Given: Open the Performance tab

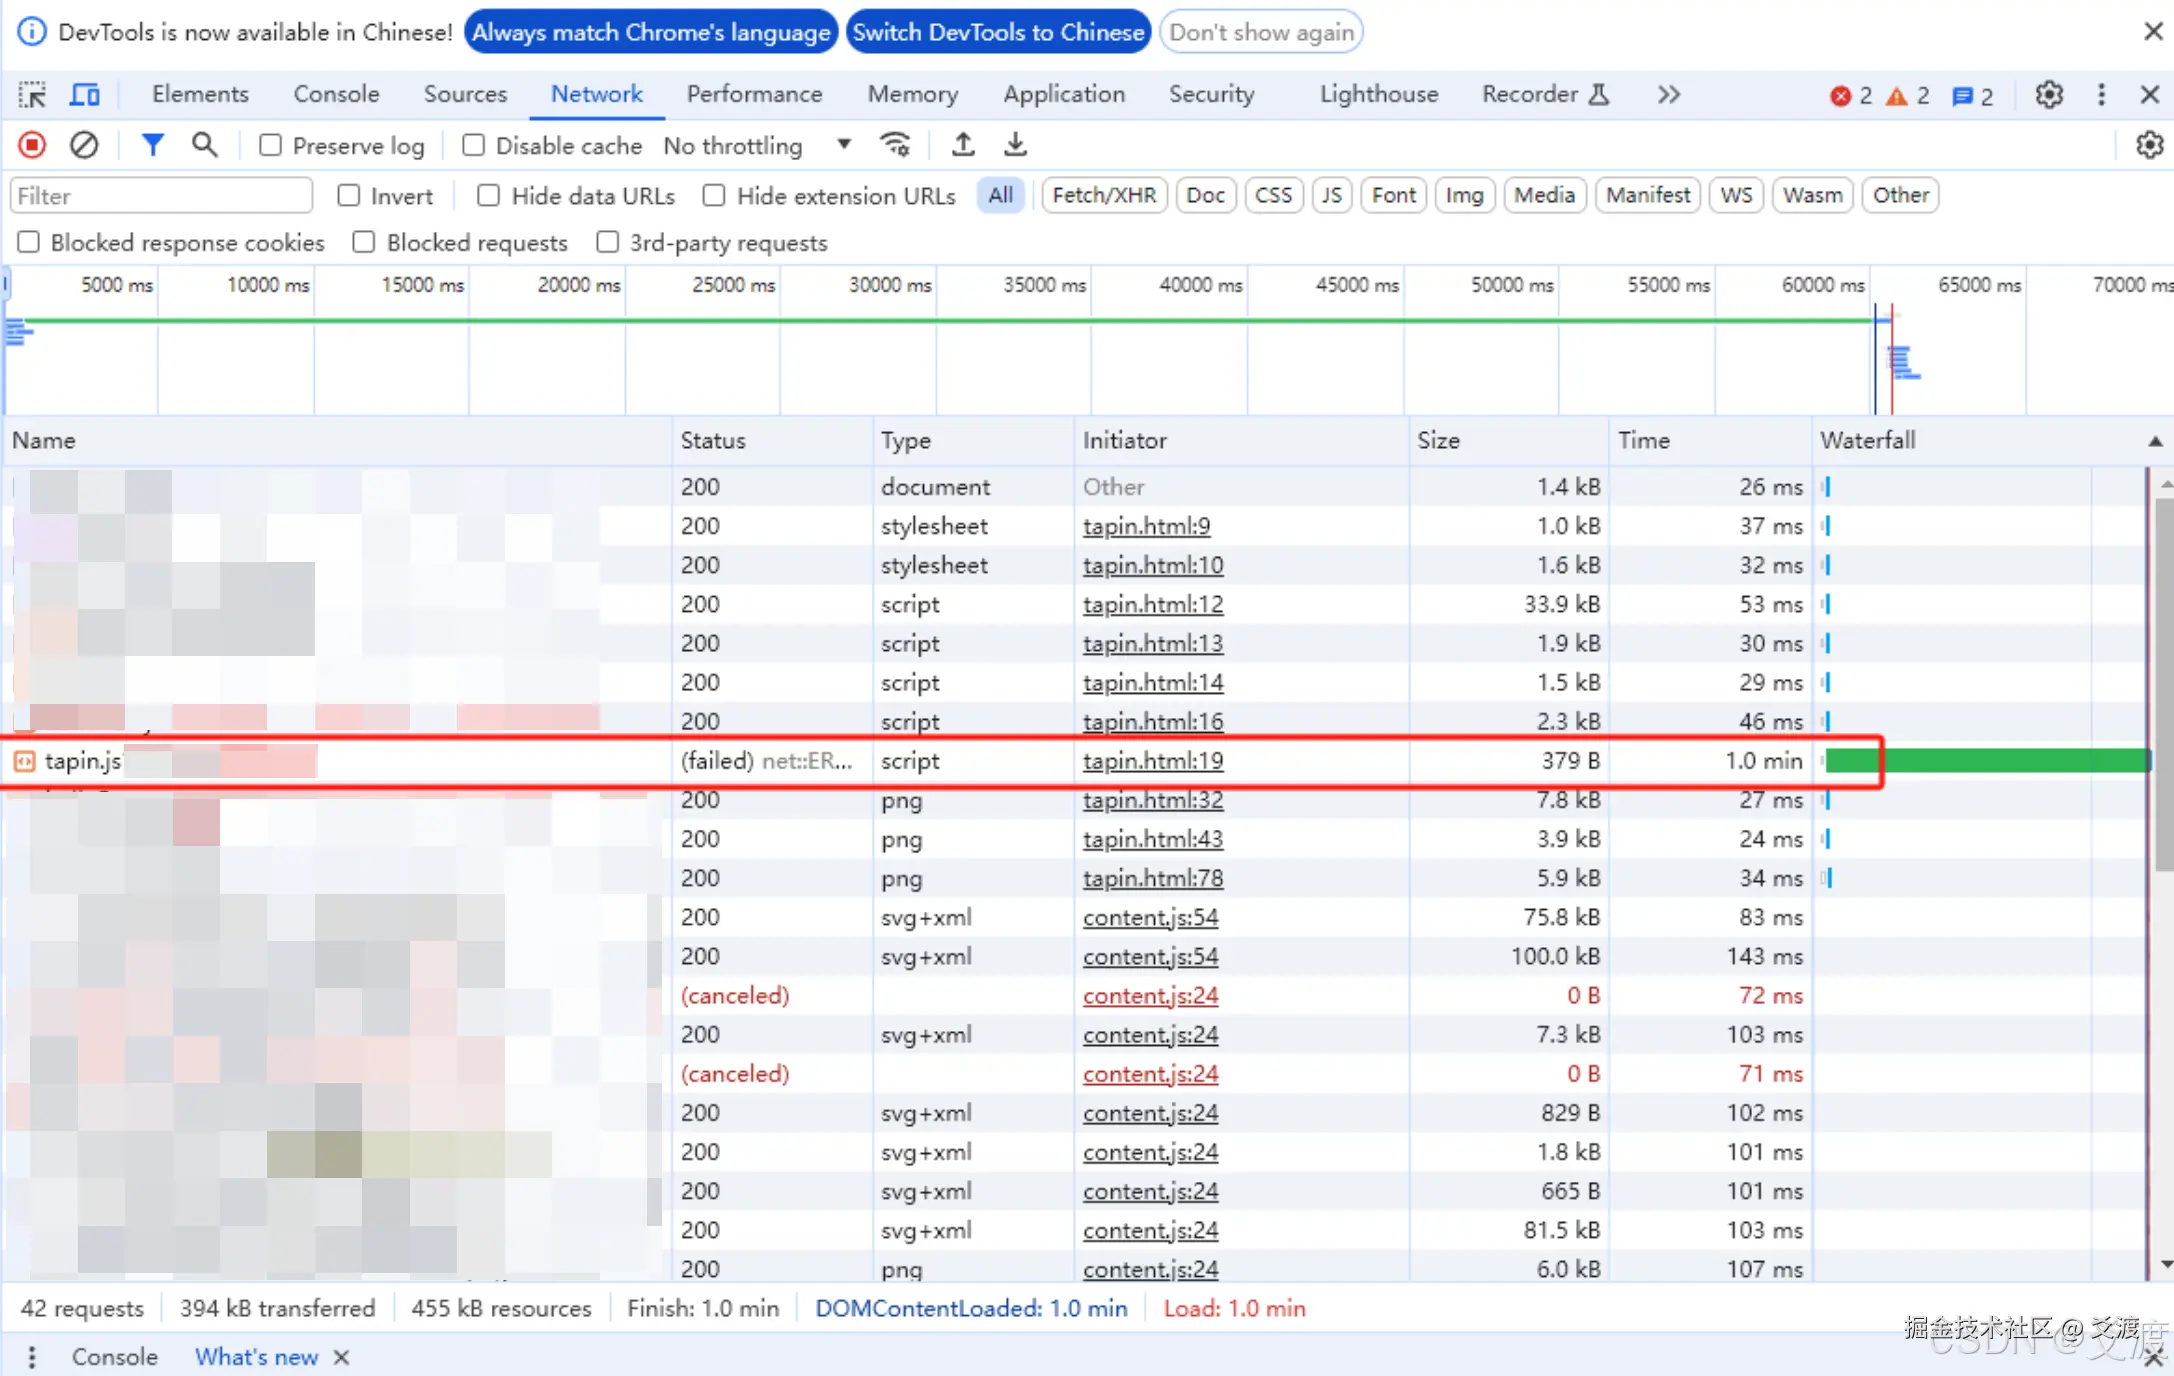Looking at the screenshot, I should (754, 95).
